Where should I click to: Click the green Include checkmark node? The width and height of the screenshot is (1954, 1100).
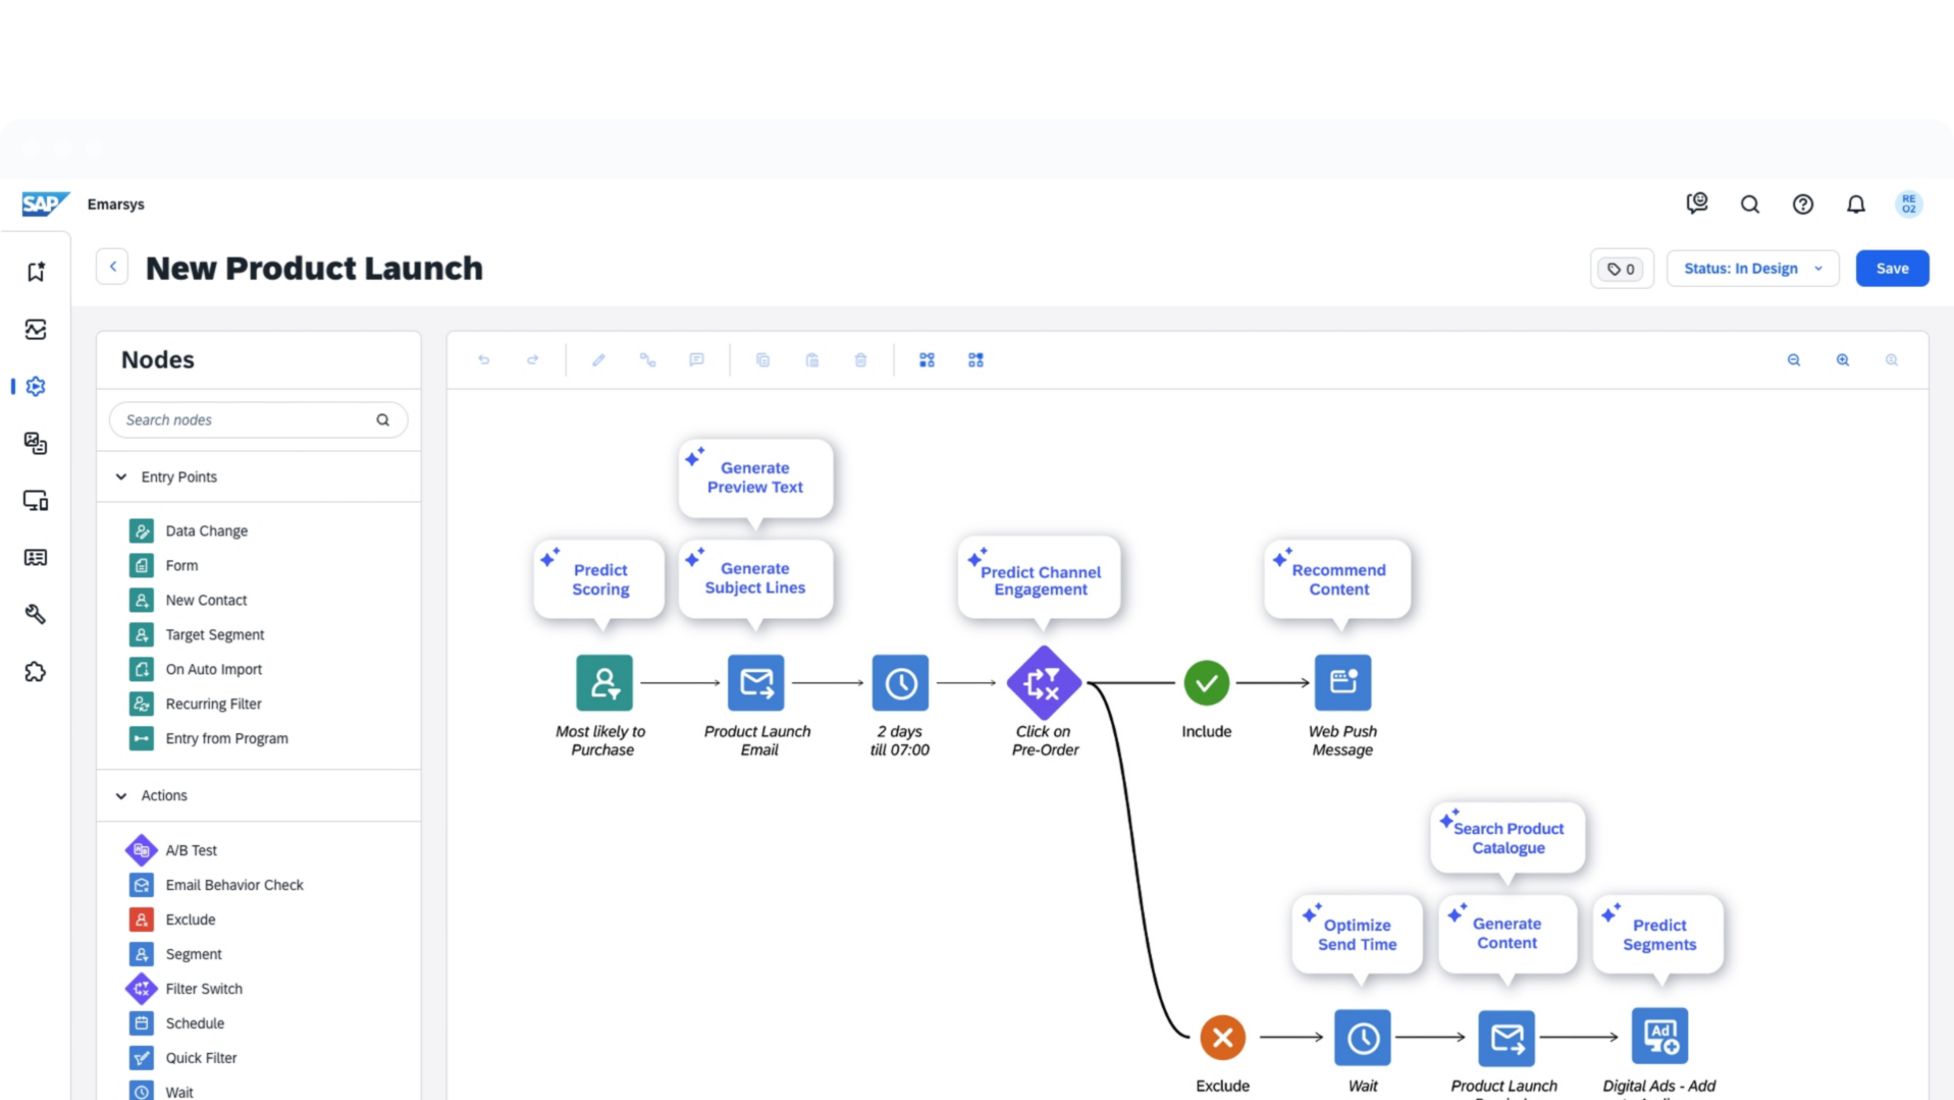tap(1206, 683)
